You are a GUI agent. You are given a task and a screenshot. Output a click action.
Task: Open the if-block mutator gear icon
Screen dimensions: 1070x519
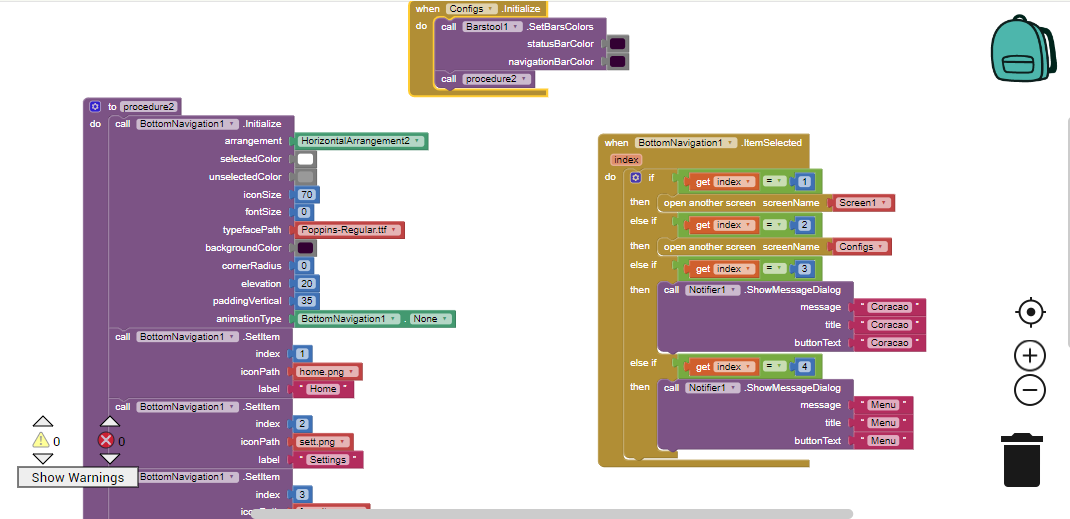point(635,177)
